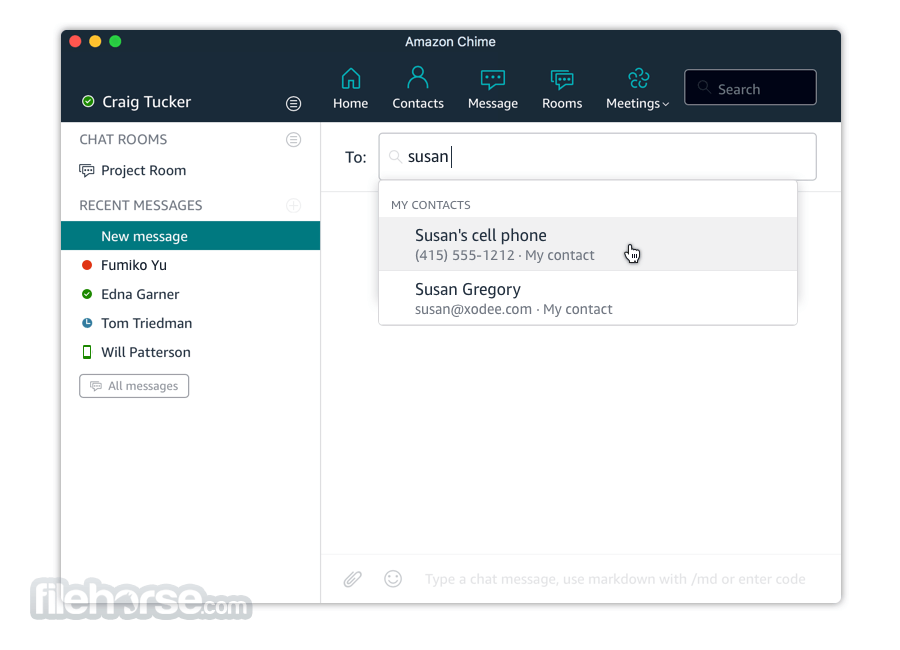The height and width of the screenshot is (650, 900).
Task: Maximize the Amazon Chime window
Action: [x=115, y=41]
